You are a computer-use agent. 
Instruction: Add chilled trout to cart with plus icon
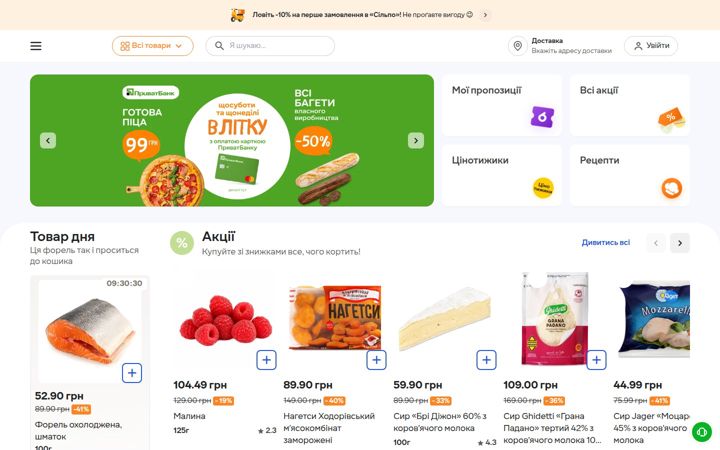[x=132, y=373]
